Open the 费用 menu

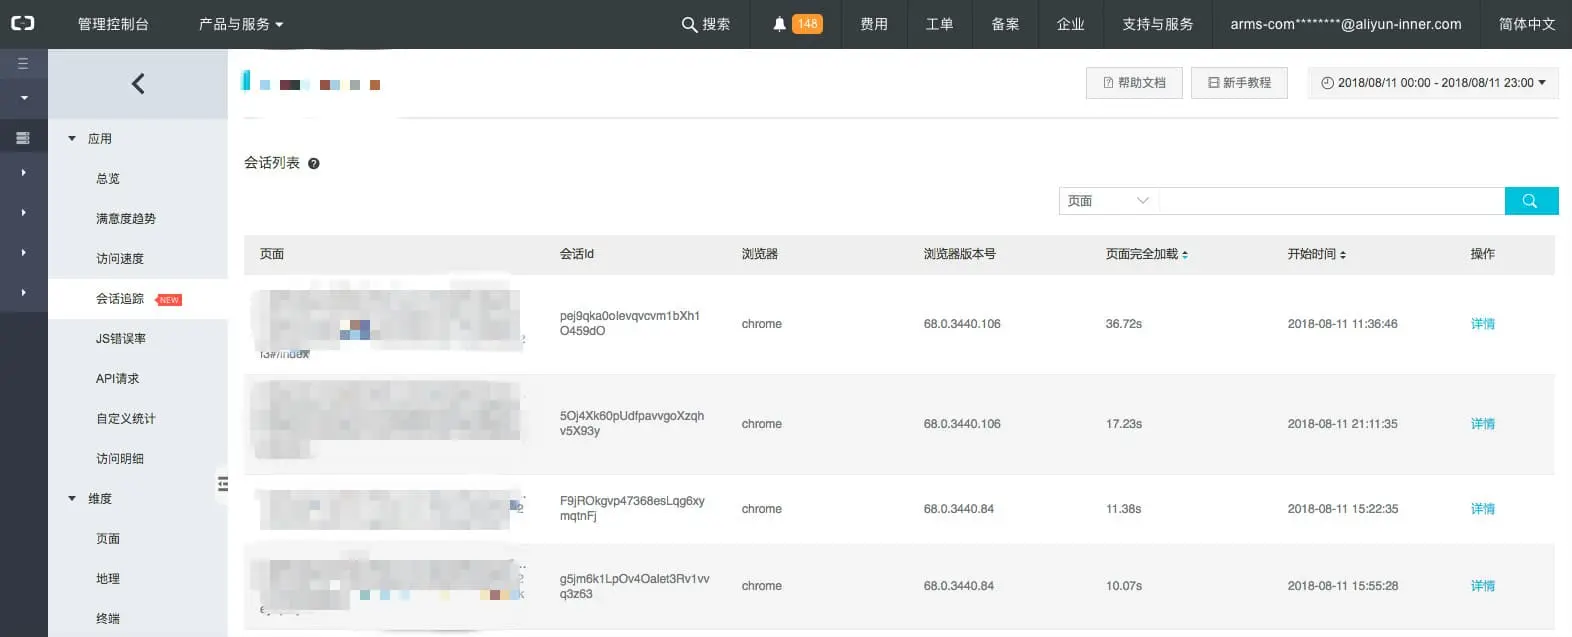click(874, 24)
